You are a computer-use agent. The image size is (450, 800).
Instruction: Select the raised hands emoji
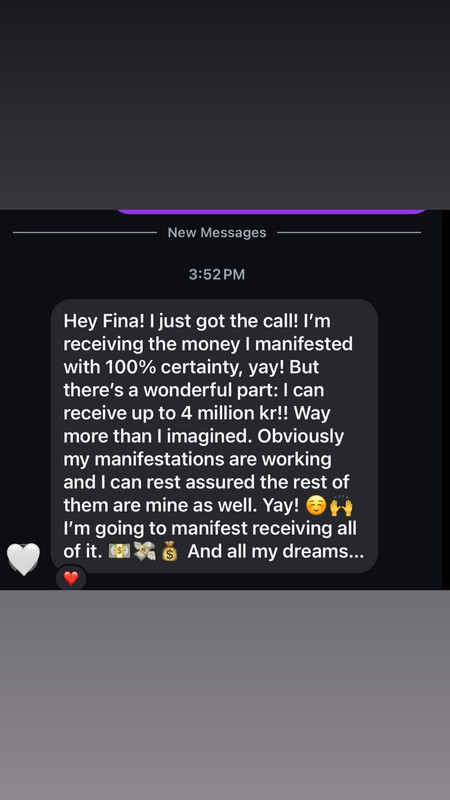[x=341, y=505]
